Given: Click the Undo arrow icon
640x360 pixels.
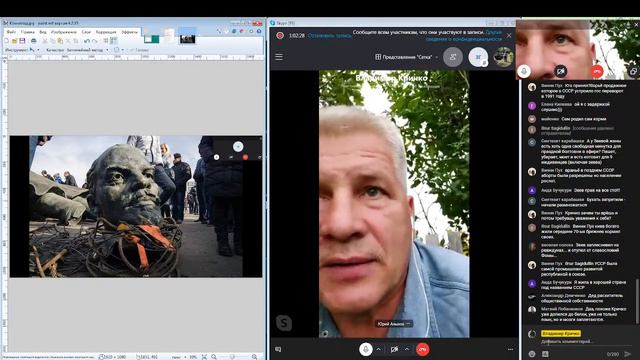Looking at the screenshot, I should (x=87, y=41).
